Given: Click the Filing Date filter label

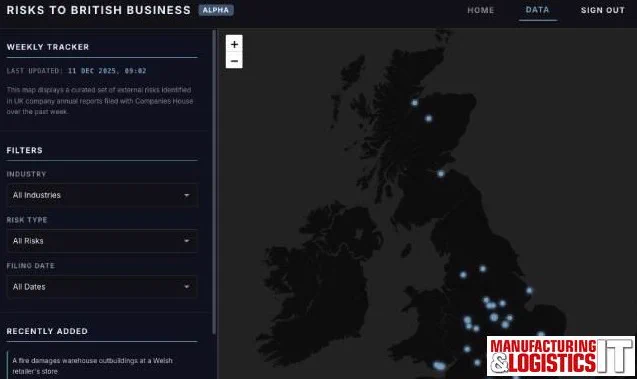Looking at the screenshot, I should coord(30,266).
